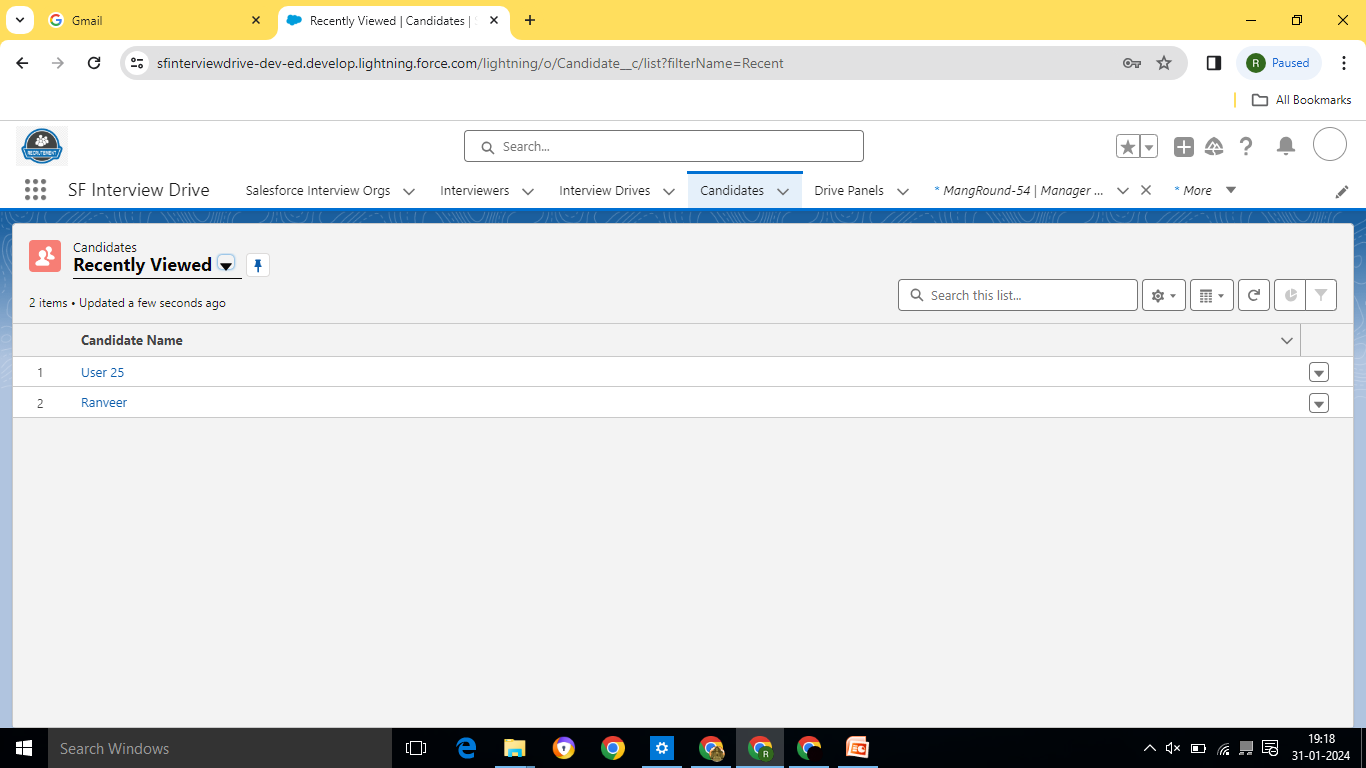Image resolution: width=1366 pixels, height=768 pixels.
Task: Expand Candidates tab chevron
Action: tap(783, 191)
